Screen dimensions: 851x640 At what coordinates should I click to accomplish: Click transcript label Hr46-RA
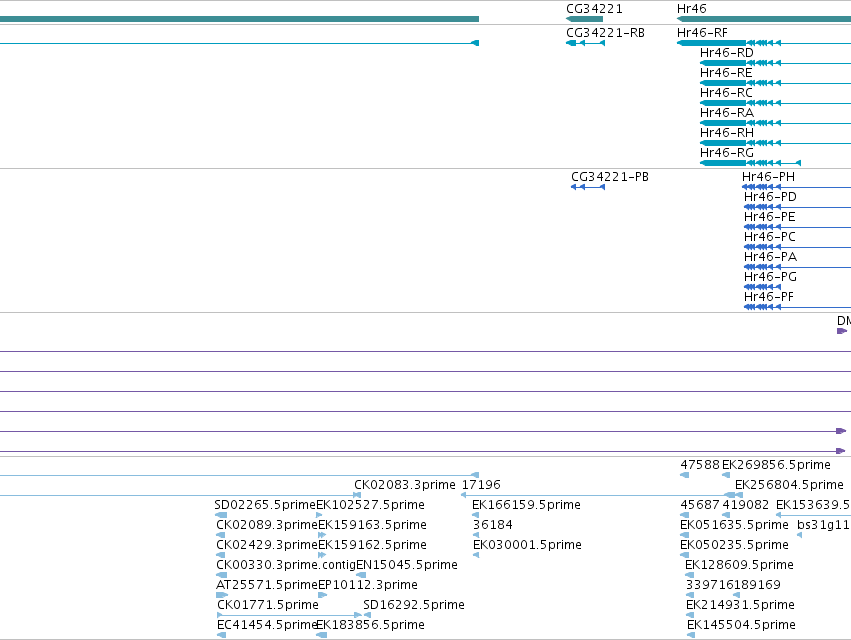pyautogui.click(x=727, y=113)
